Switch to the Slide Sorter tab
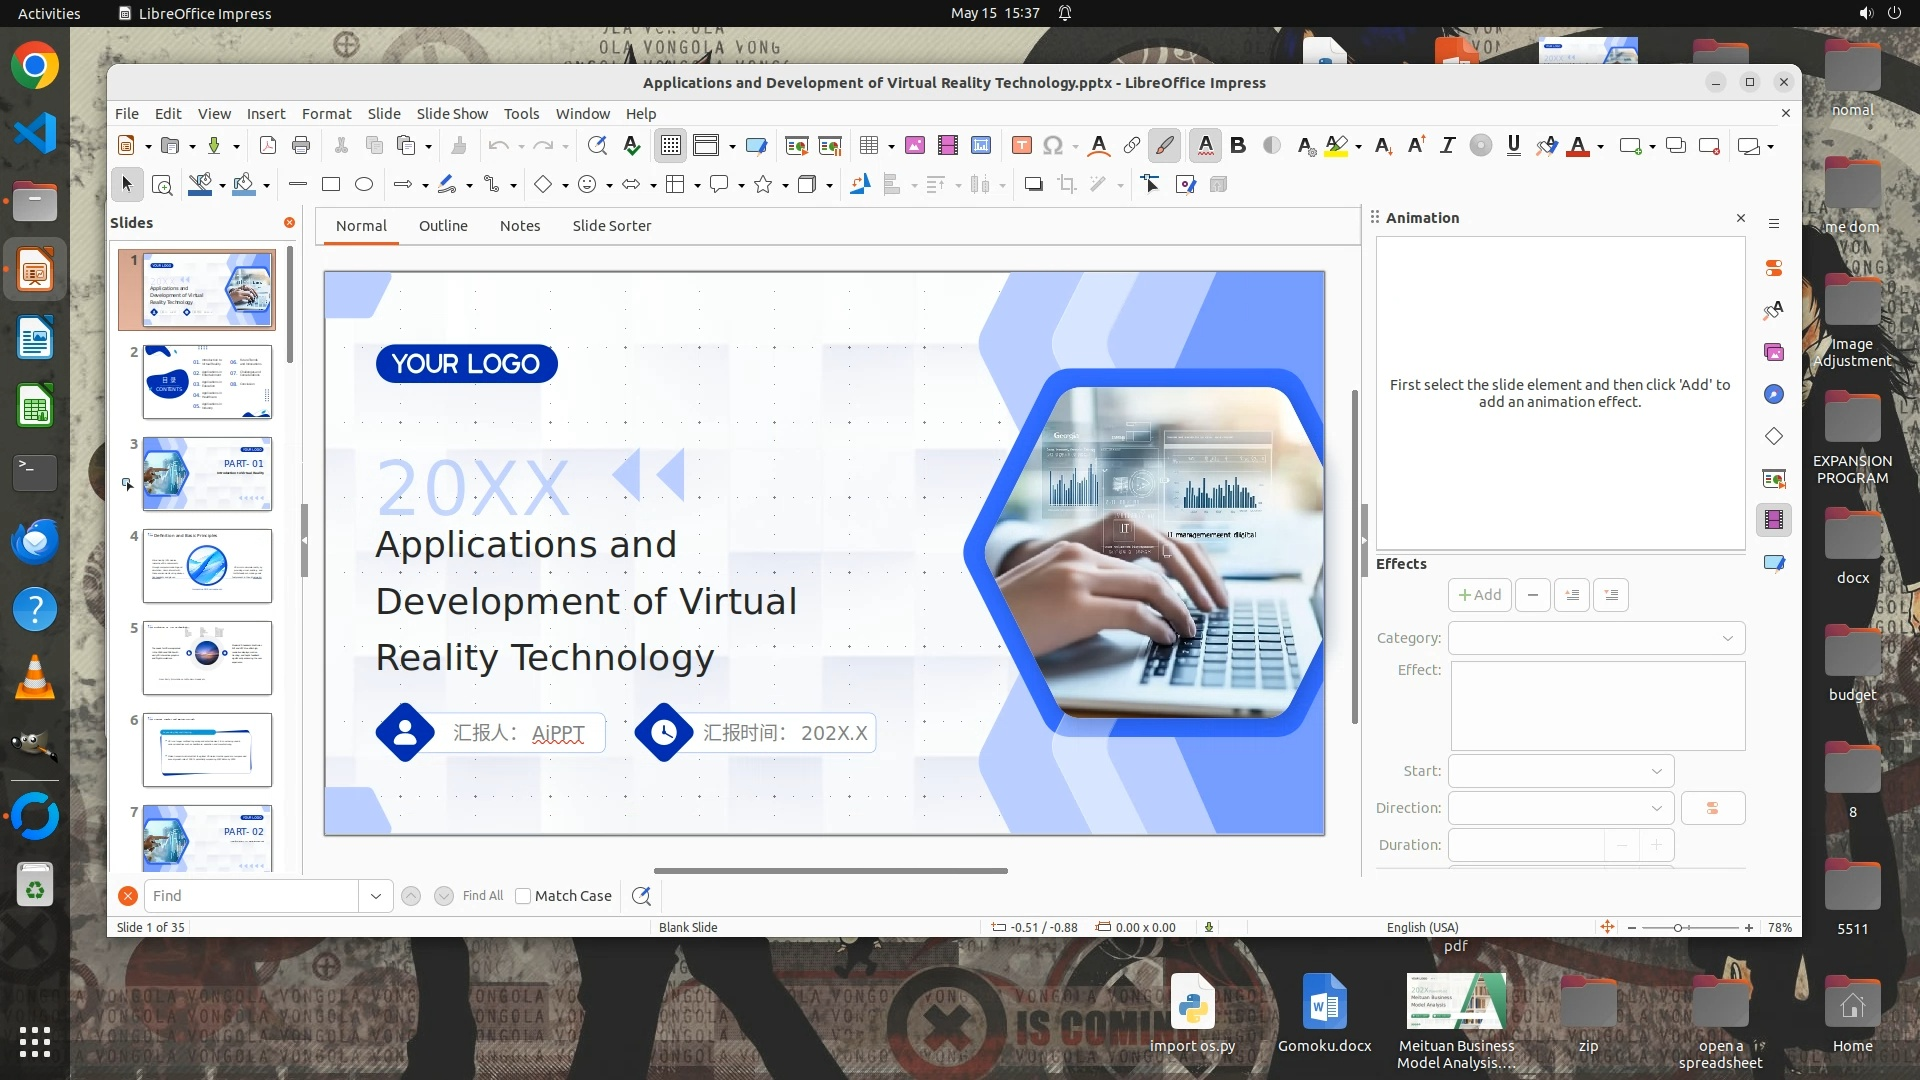Viewport: 1920px width, 1080px height. tap(611, 226)
